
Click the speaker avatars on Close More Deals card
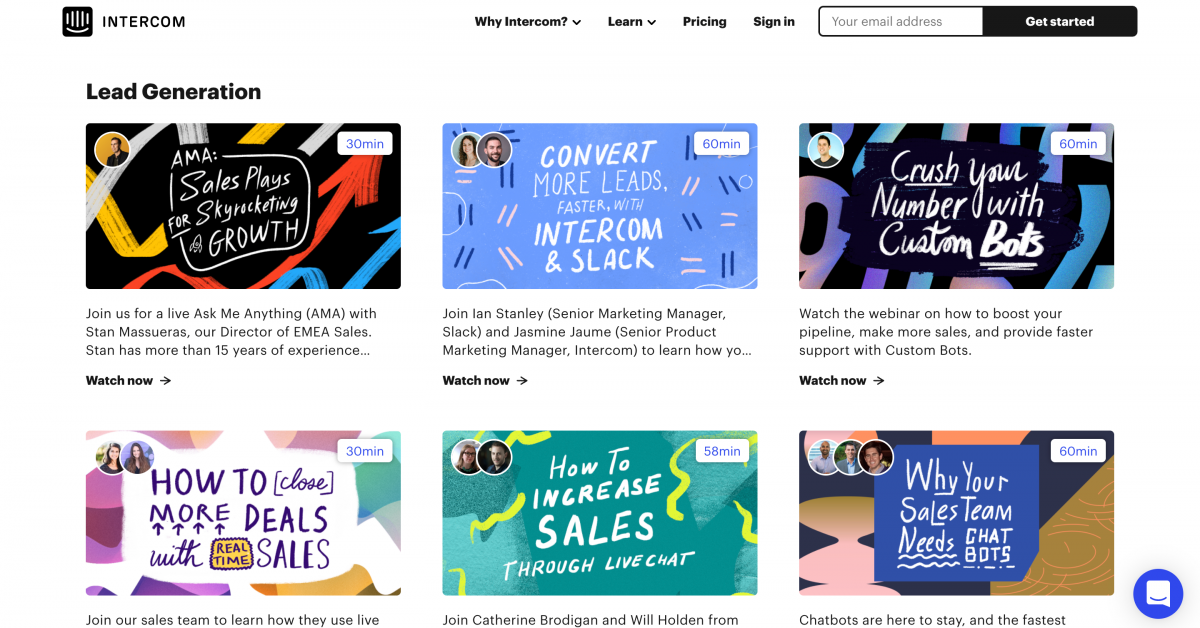coord(125,457)
